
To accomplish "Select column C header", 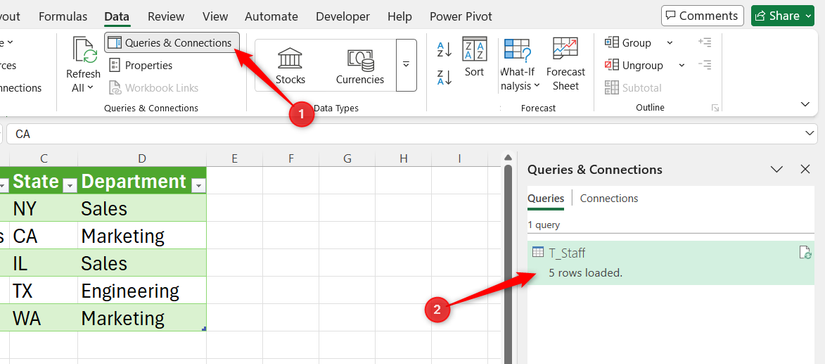I will [44, 158].
